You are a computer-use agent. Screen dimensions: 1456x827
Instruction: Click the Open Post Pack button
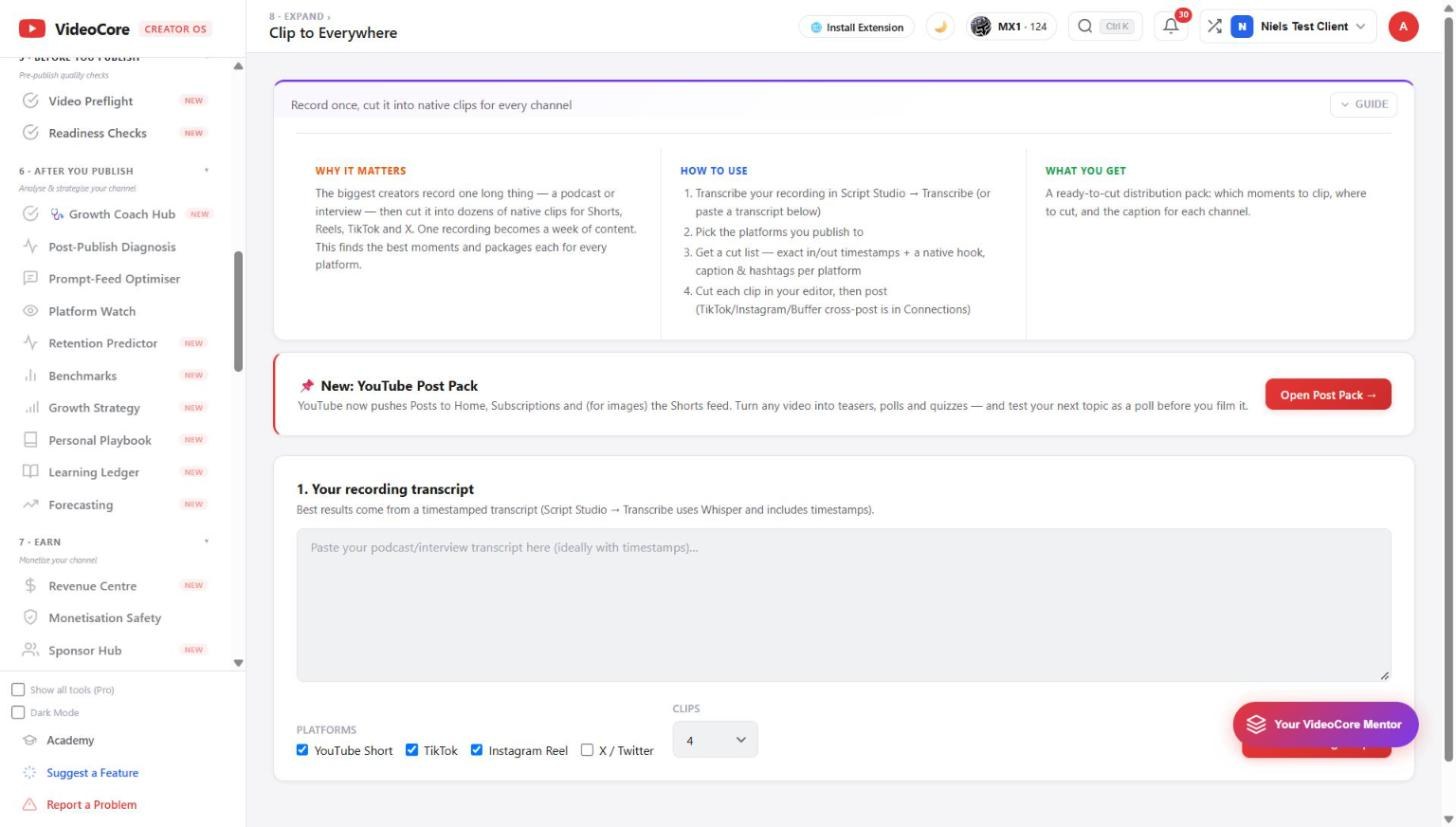[x=1328, y=394]
